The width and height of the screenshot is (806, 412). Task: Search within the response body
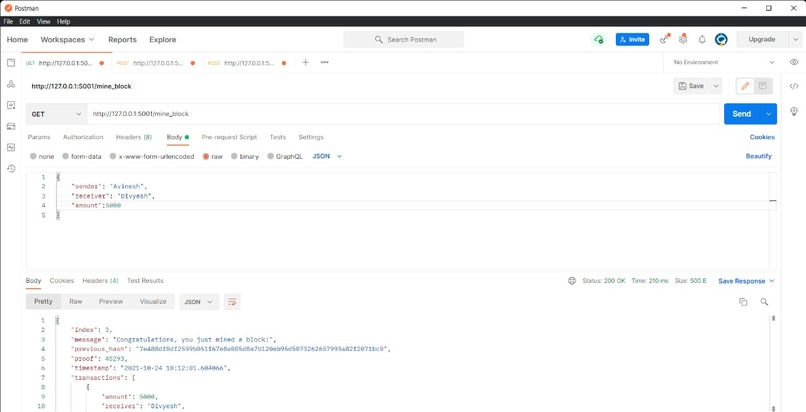pos(764,302)
